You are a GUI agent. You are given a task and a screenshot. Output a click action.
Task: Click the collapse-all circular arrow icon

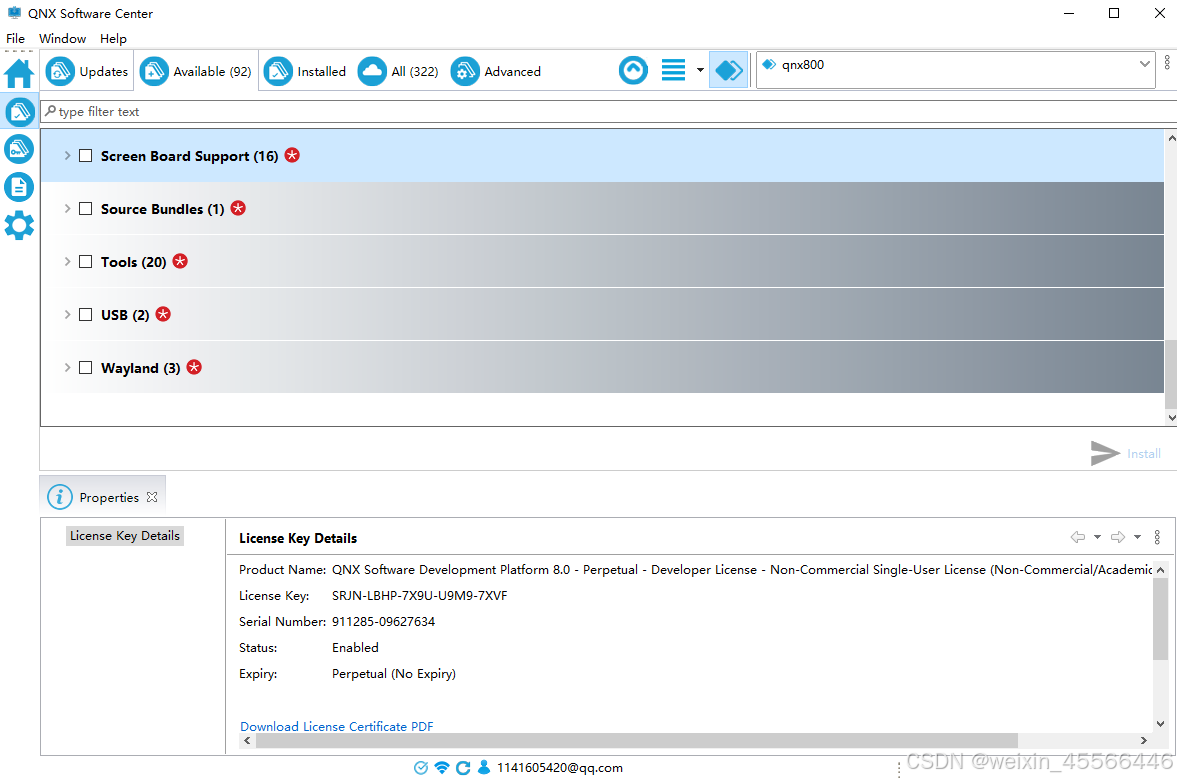634,71
